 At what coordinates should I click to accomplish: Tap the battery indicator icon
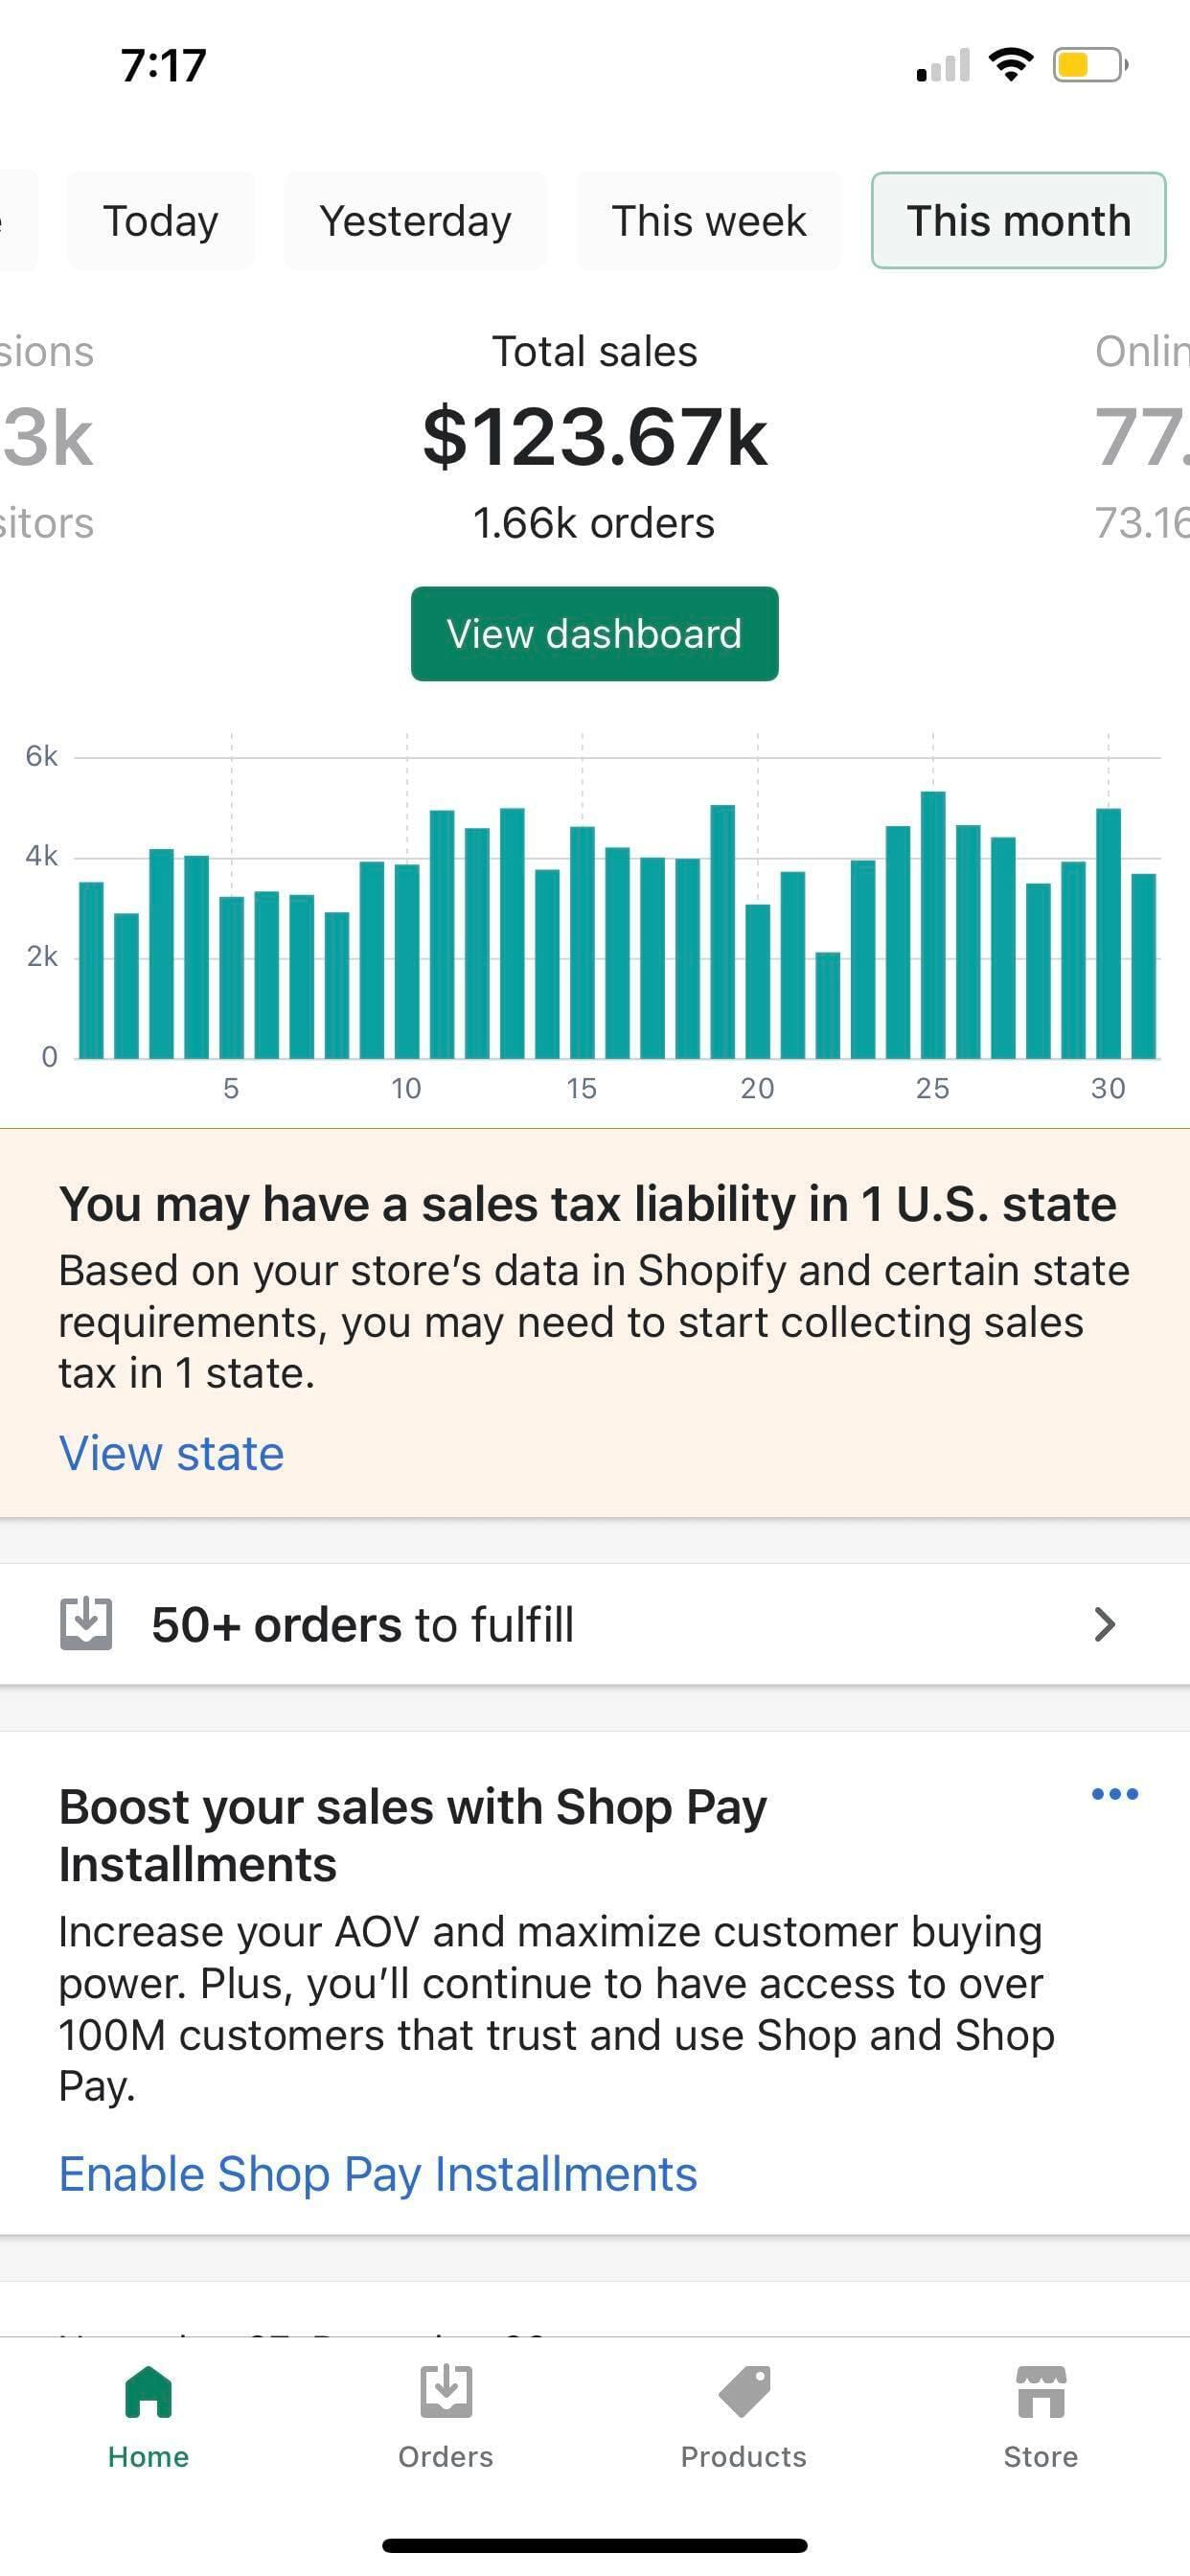[1090, 65]
